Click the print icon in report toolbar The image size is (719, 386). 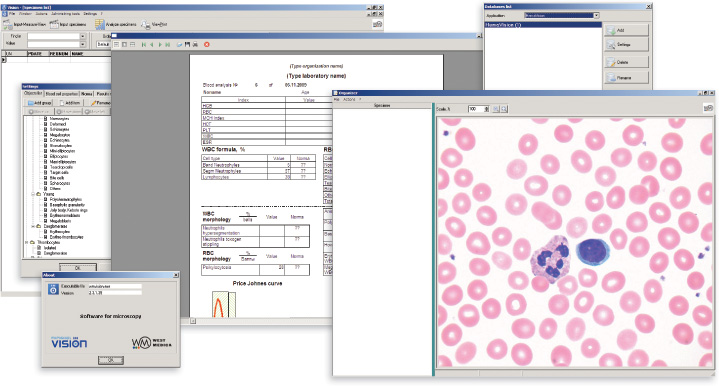[195, 44]
